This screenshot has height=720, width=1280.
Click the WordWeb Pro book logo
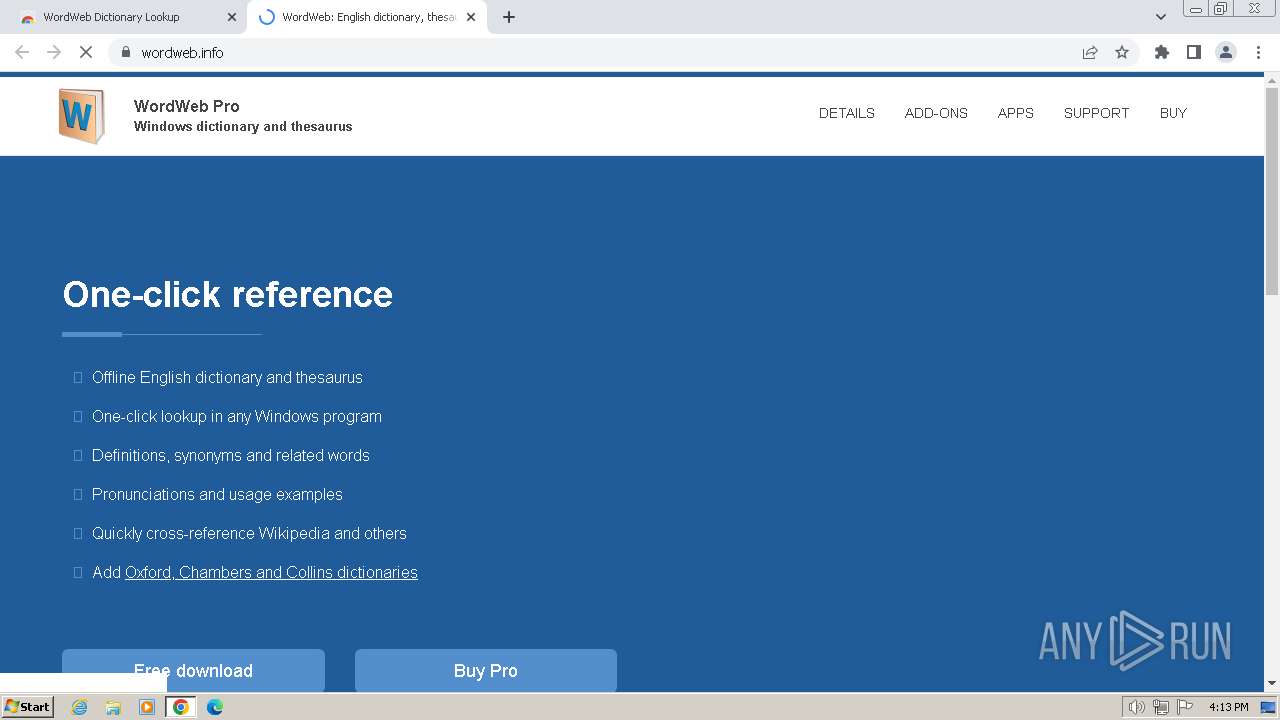(x=81, y=116)
